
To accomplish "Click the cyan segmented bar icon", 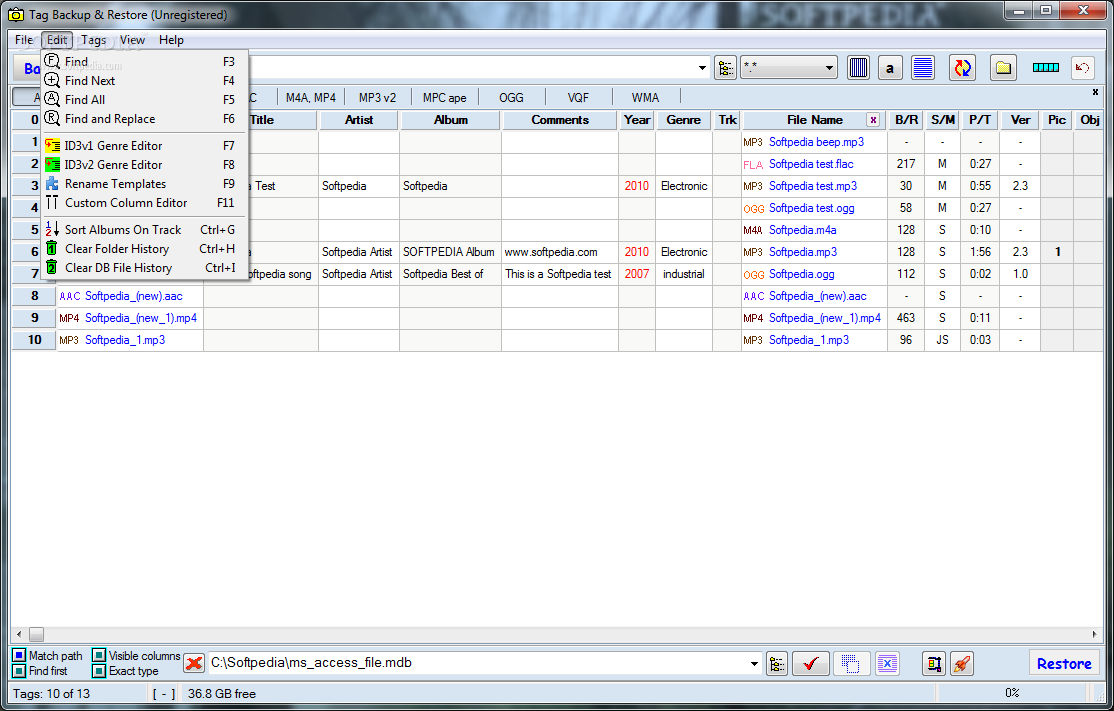I will [1045, 67].
